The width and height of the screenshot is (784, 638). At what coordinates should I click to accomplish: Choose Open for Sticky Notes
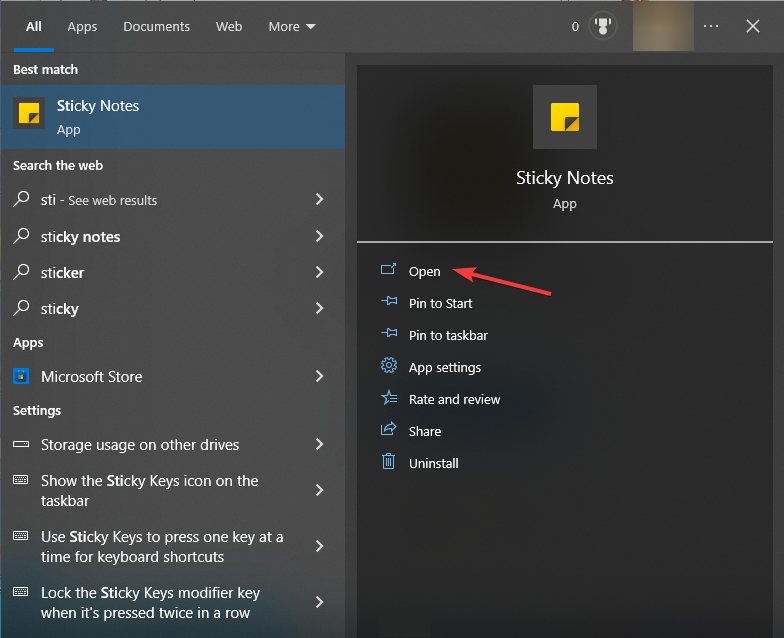pos(424,272)
